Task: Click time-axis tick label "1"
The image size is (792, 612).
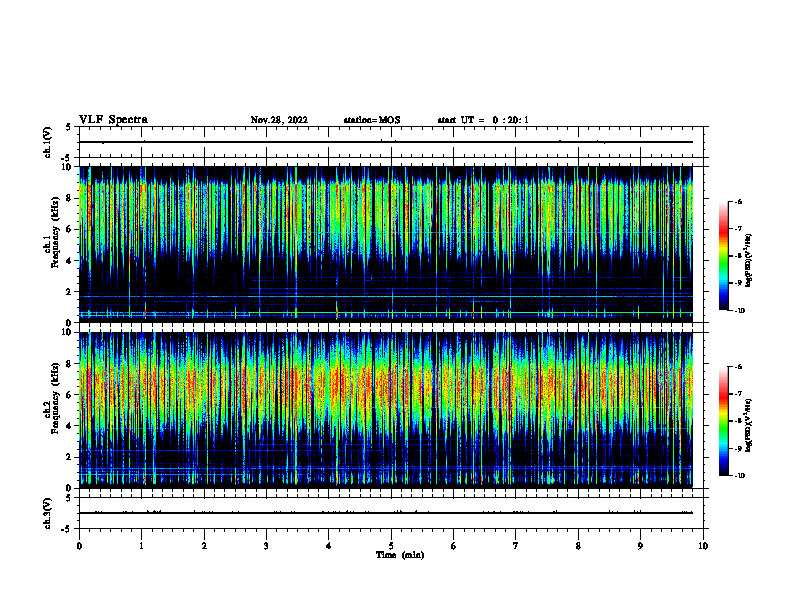Action: pyautogui.click(x=141, y=546)
